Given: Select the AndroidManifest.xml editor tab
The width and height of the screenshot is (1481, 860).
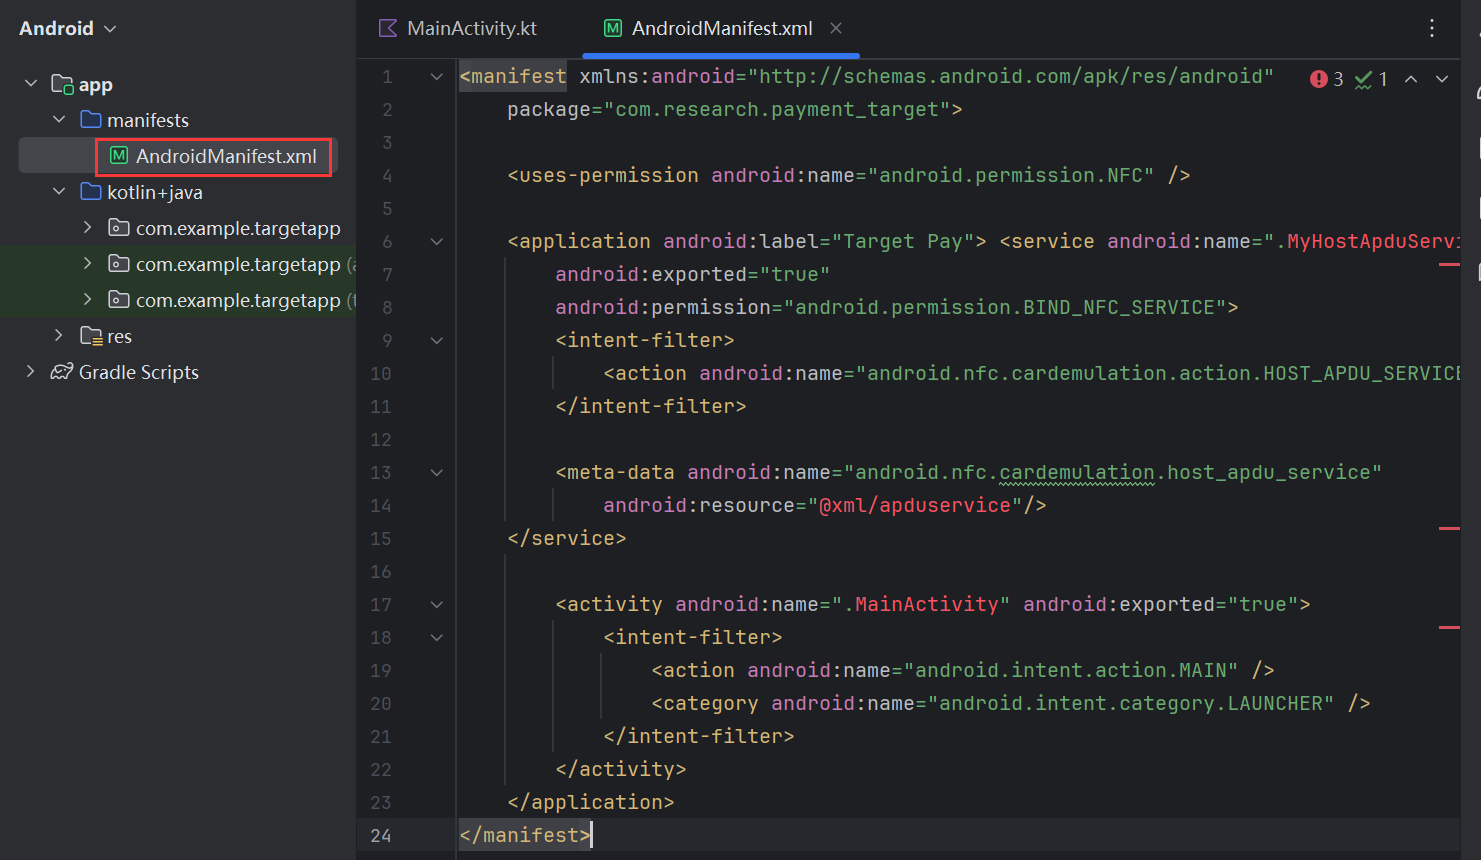Looking at the screenshot, I should (720, 28).
